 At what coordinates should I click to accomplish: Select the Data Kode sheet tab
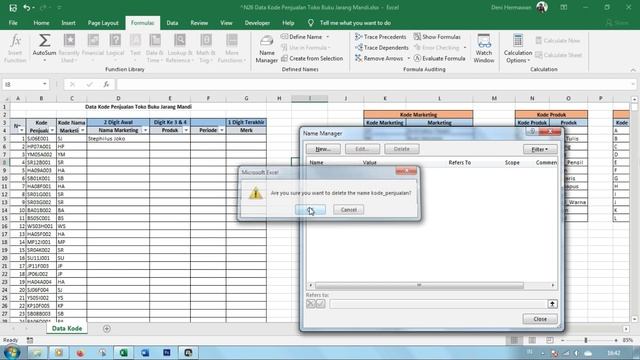click(67, 329)
